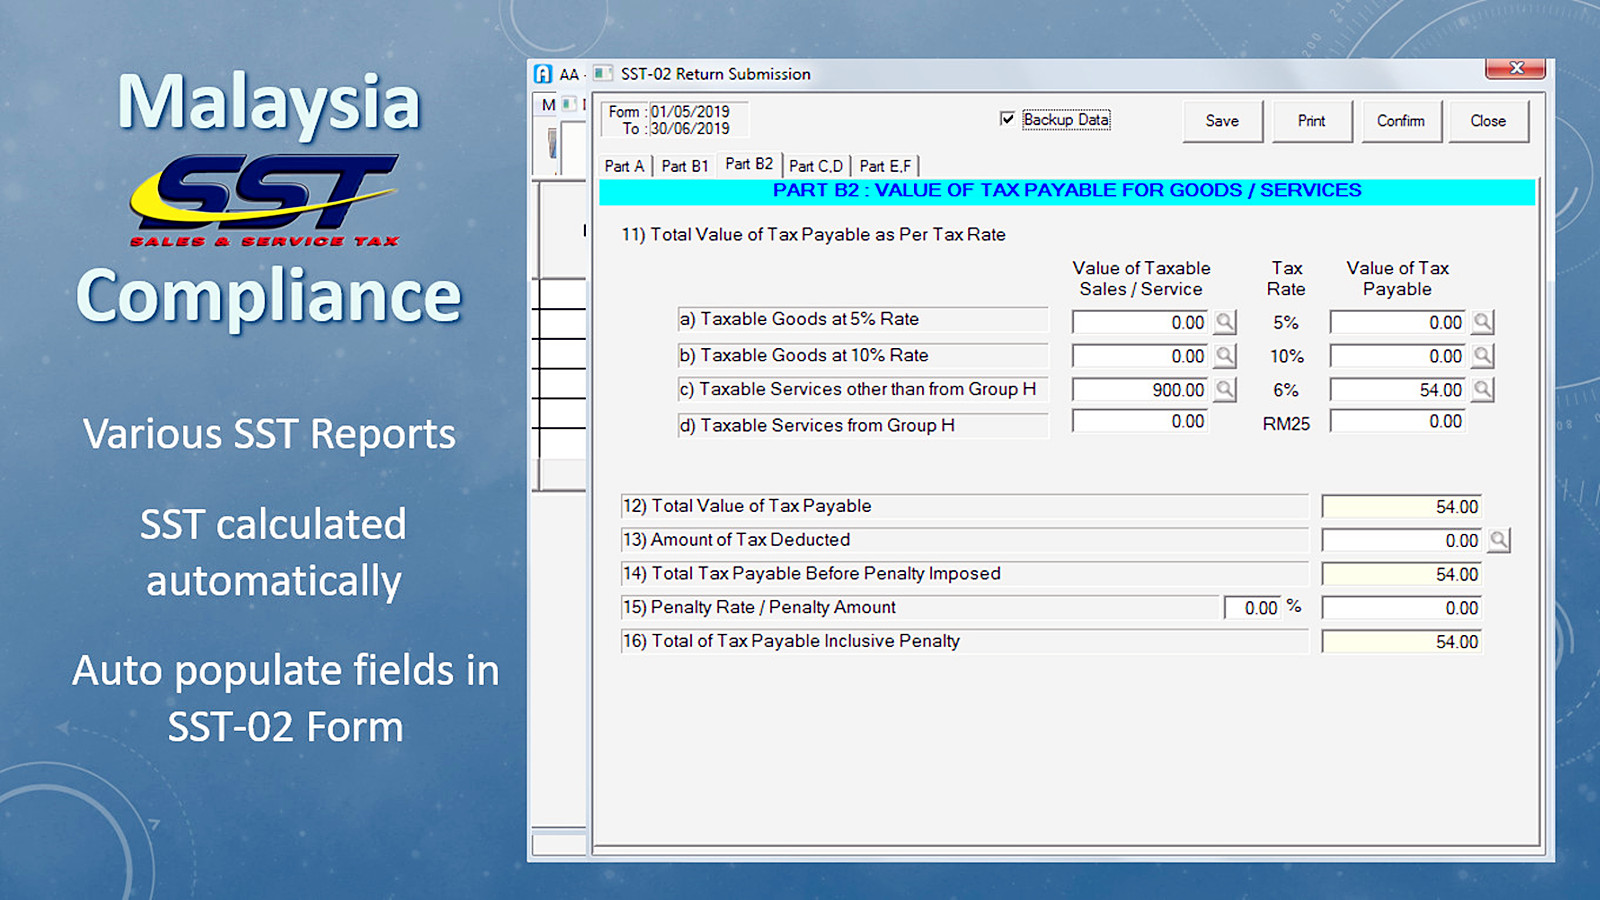Click the Close button next to Confirm
This screenshot has height=900, width=1600.
pos(1488,121)
